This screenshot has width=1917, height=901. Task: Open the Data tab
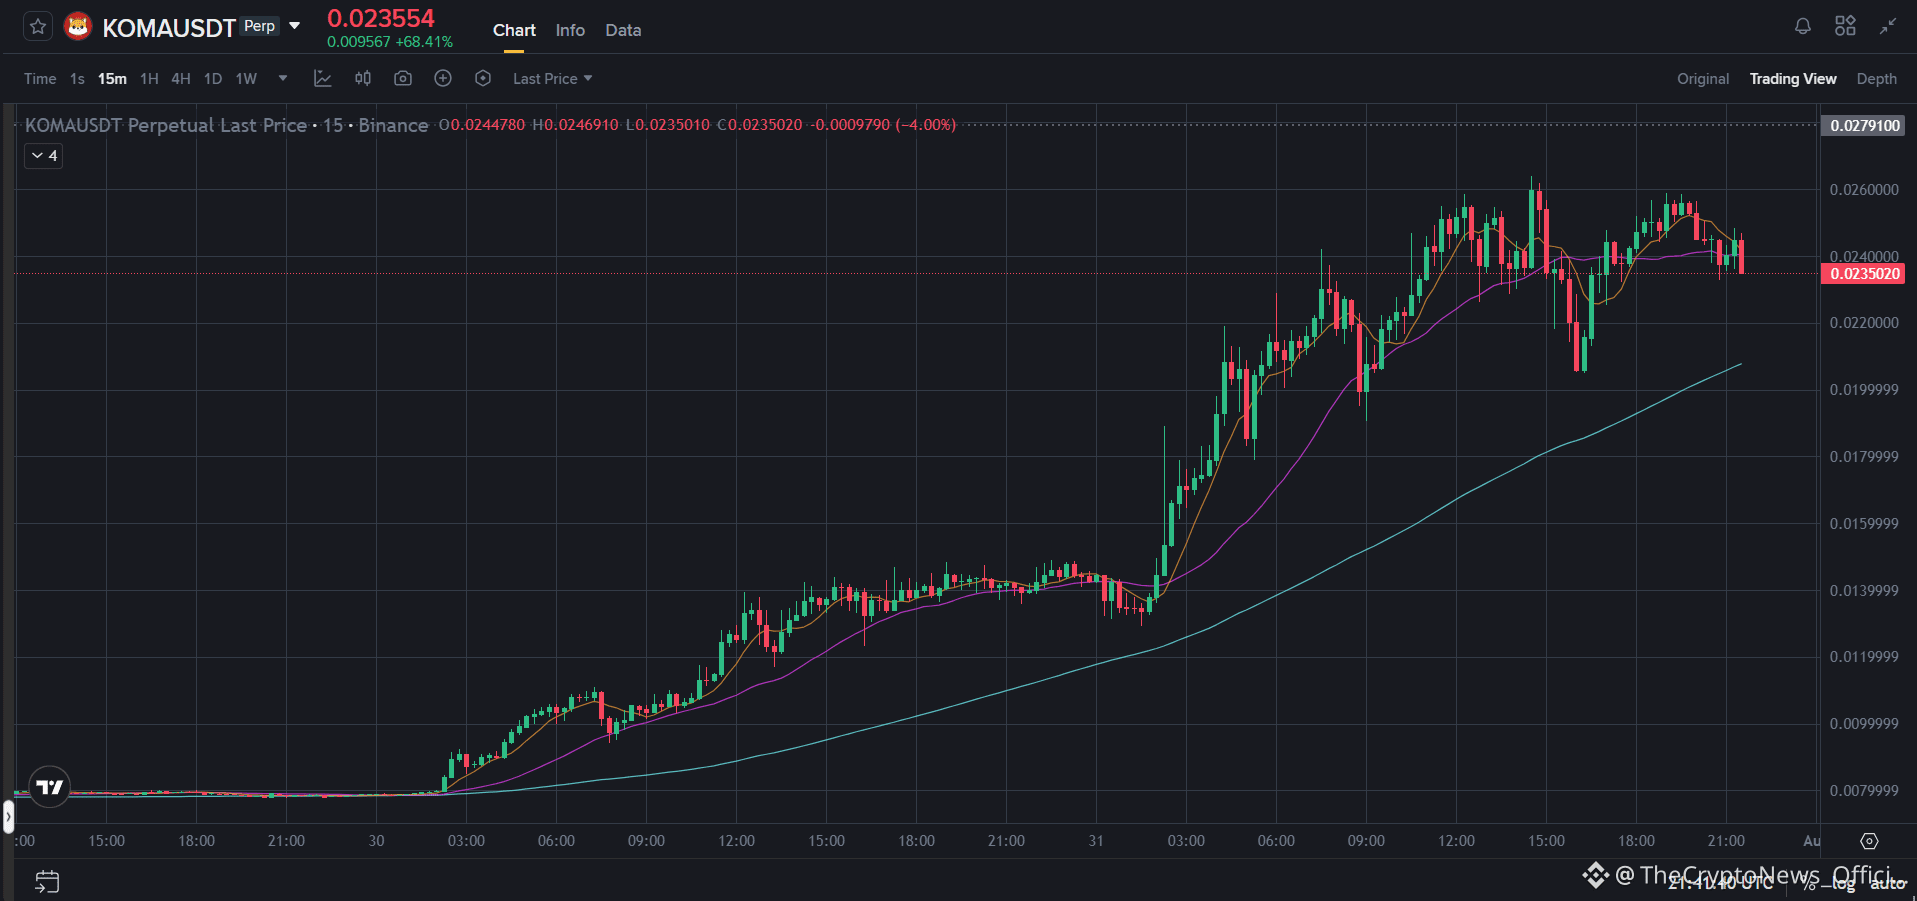pos(623,30)
